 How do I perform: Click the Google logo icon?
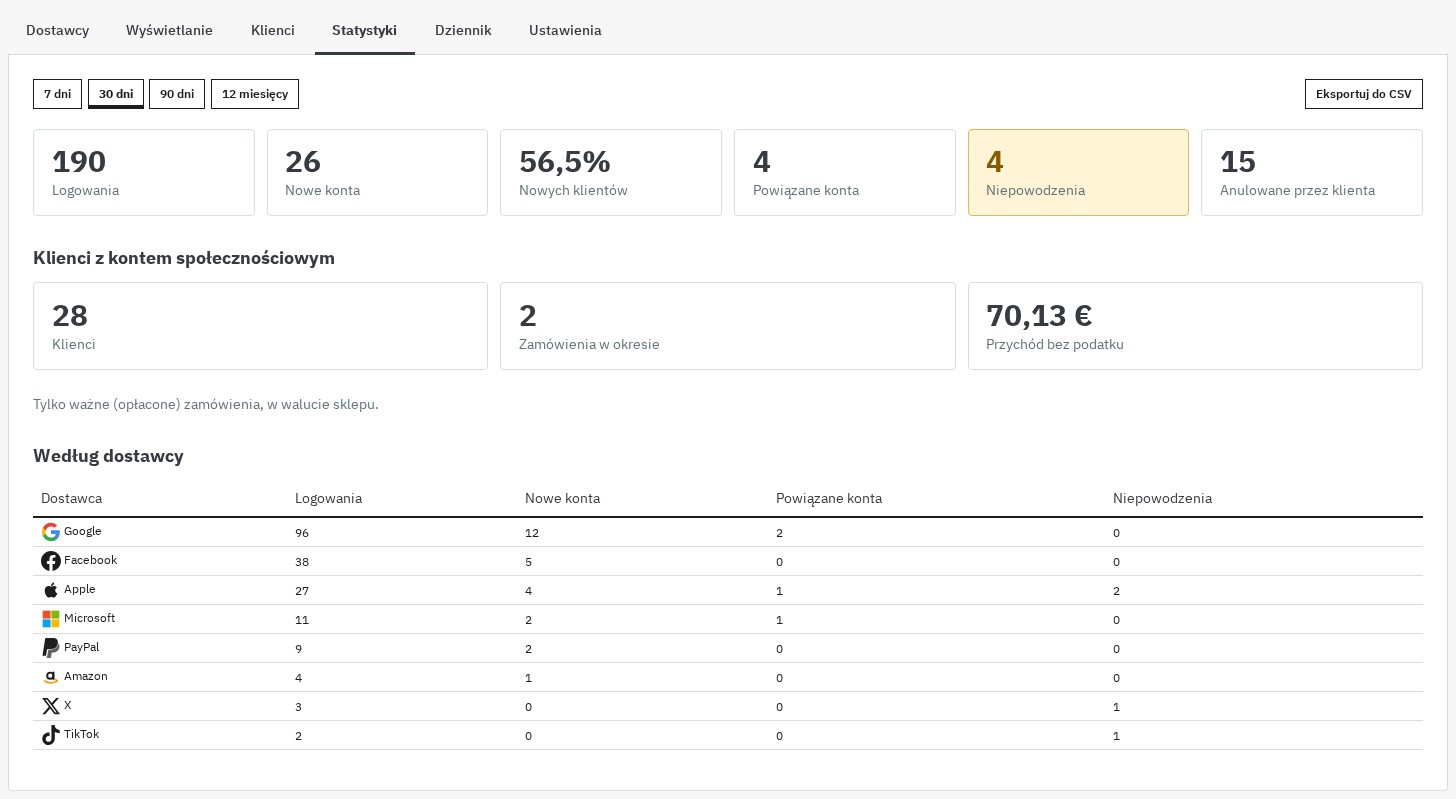pos(51,532)
